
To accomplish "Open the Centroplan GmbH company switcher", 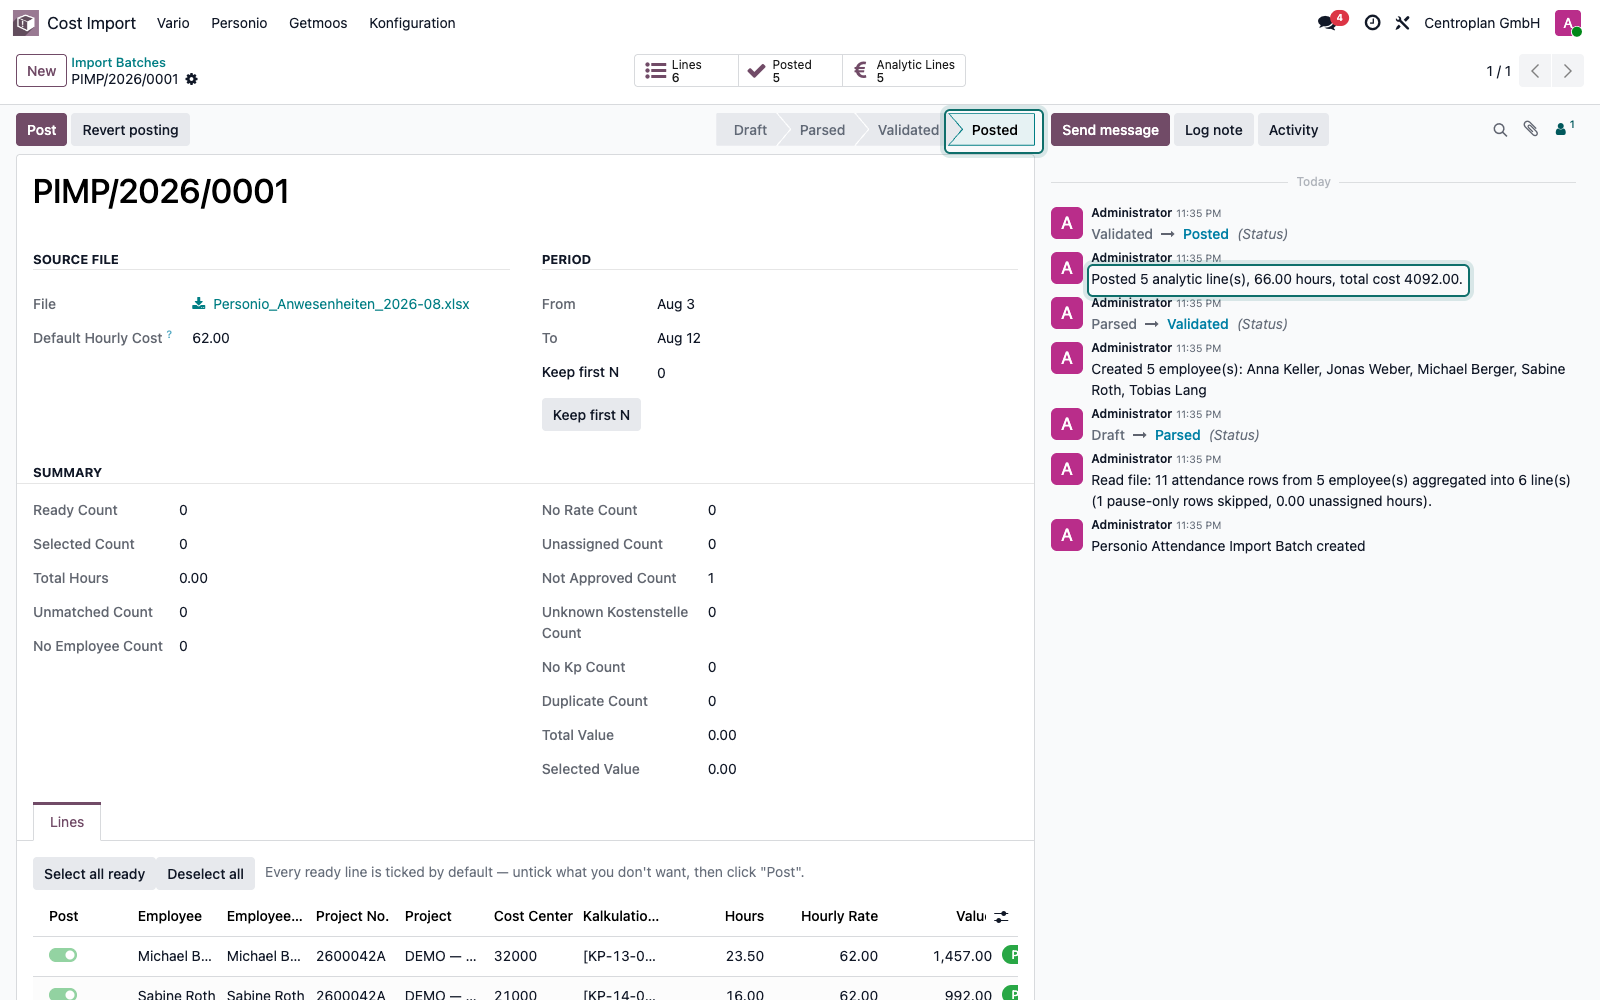I will point(1482,23).
